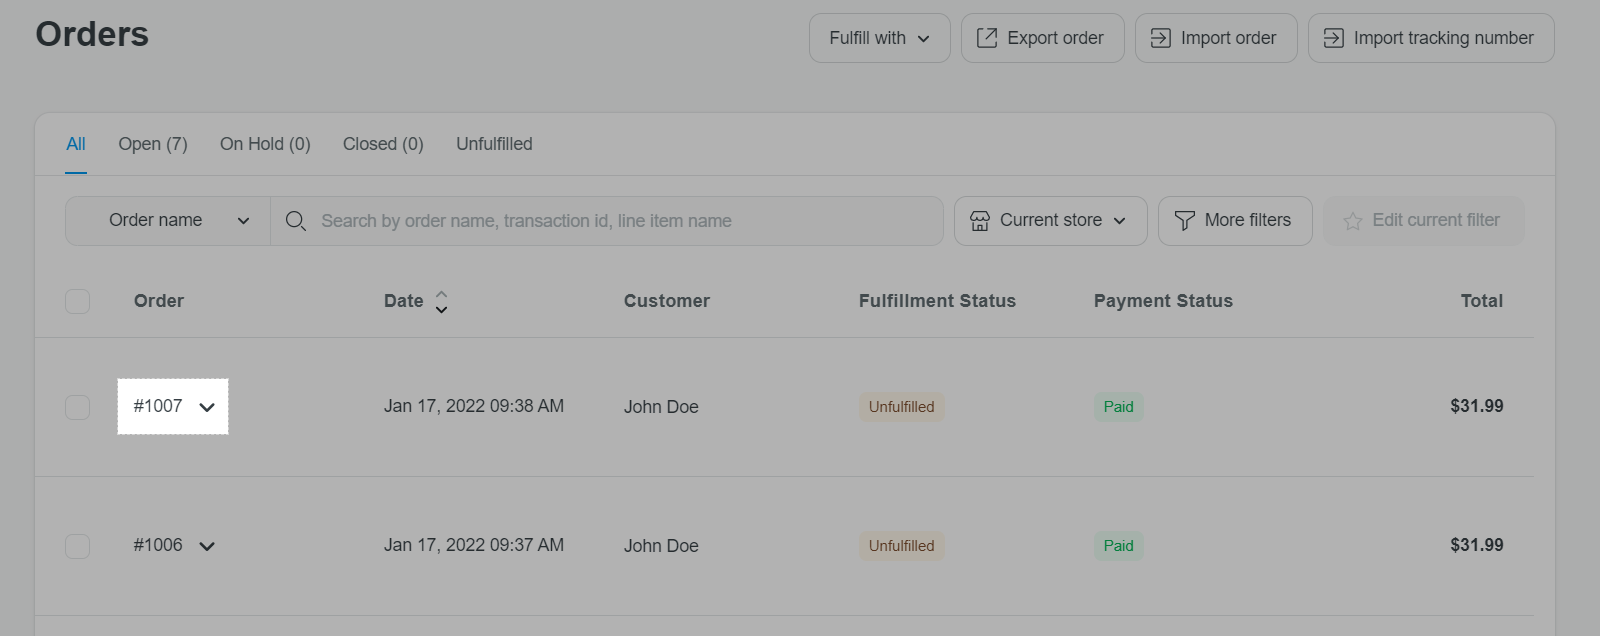Image resolution: width=1600 pixels, height=636 pixels.
Task: Click the Import tracking number icon
Action: [1333, 38]
